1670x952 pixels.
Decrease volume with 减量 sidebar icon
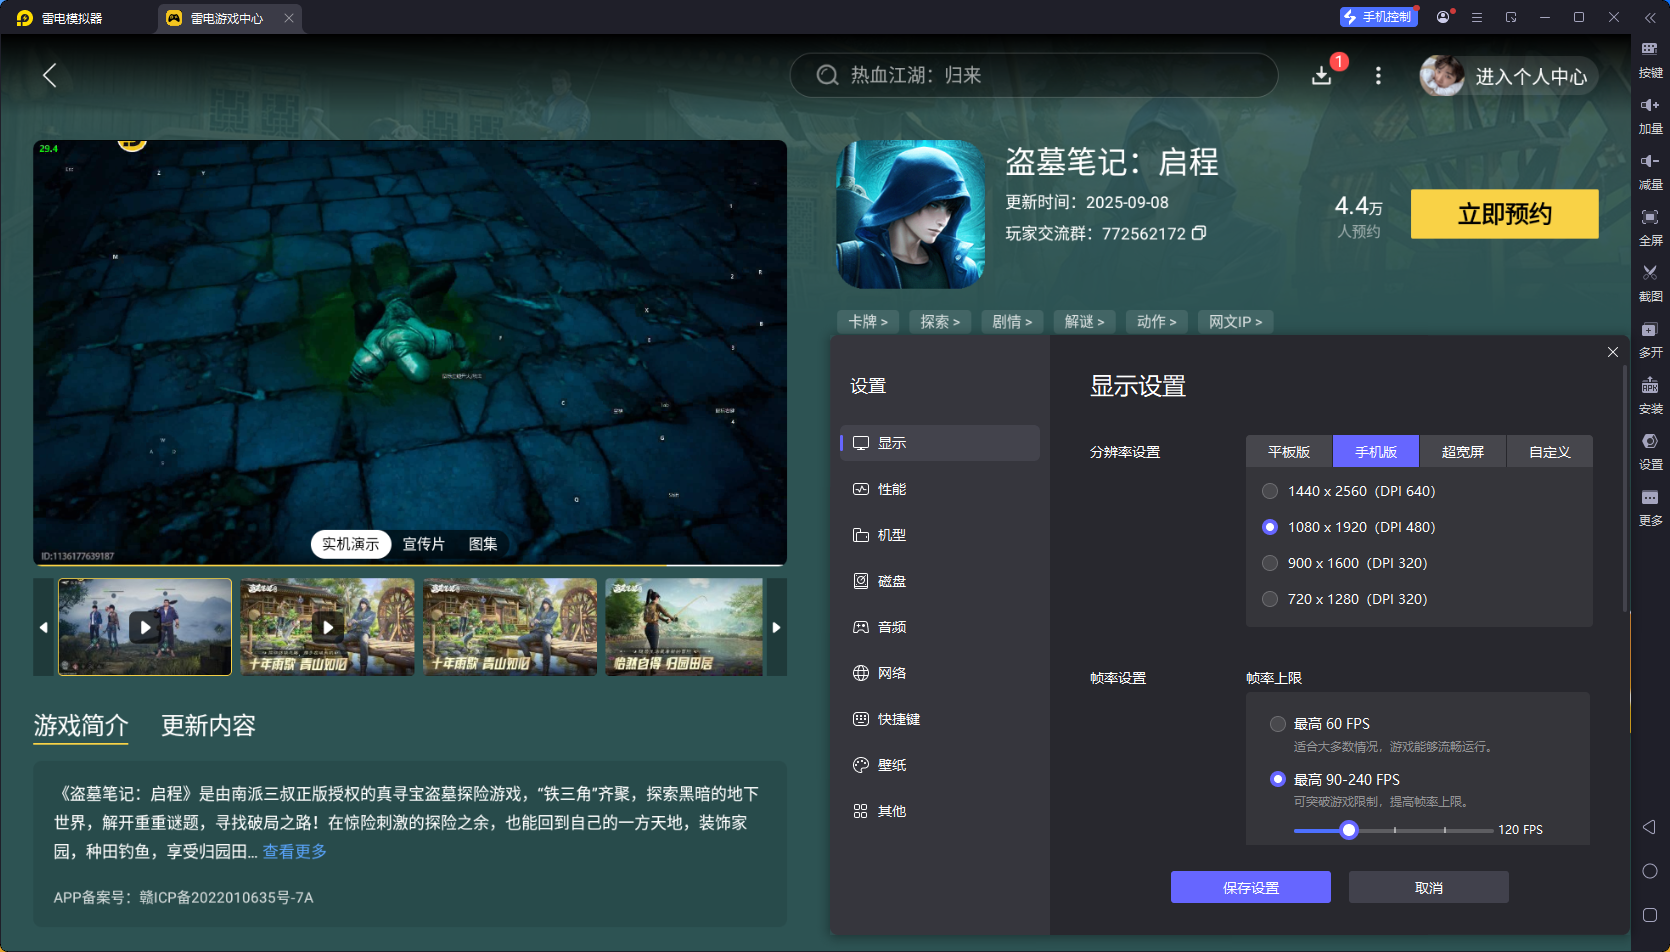click(x=1650, y=171)
